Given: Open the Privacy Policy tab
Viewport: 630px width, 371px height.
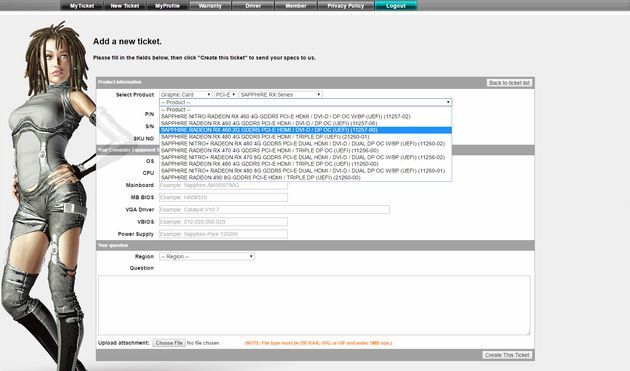Looking at the screenshot, I should [346, 6].
